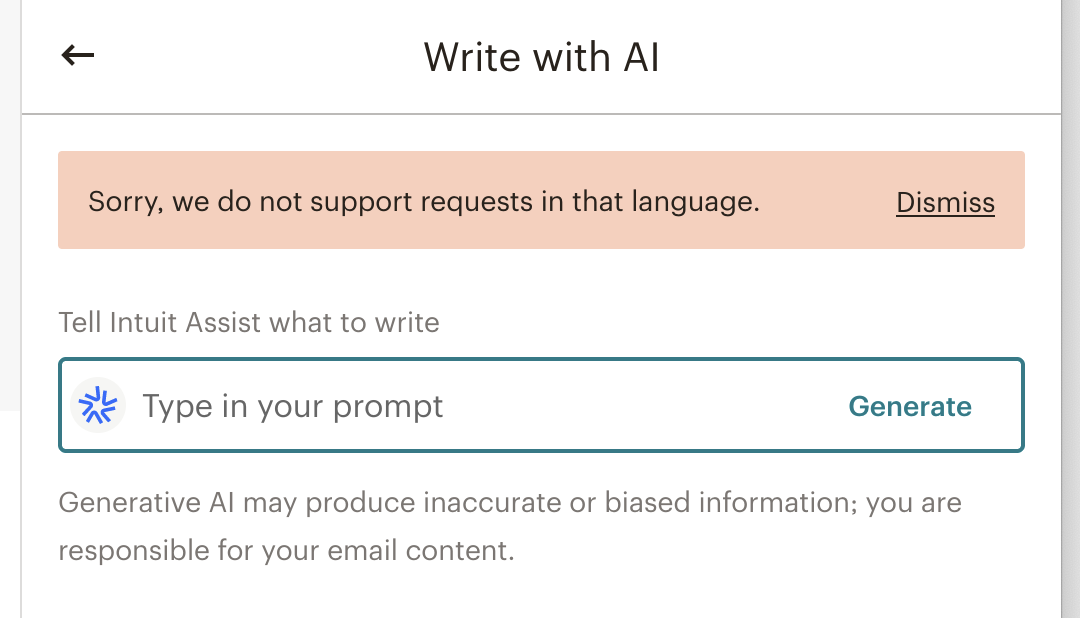Image resolution: width=1080 pixels, height=618 pixels.
Task: Click the Intuit Assist sparkle icon
Action: tap(98, 405)
